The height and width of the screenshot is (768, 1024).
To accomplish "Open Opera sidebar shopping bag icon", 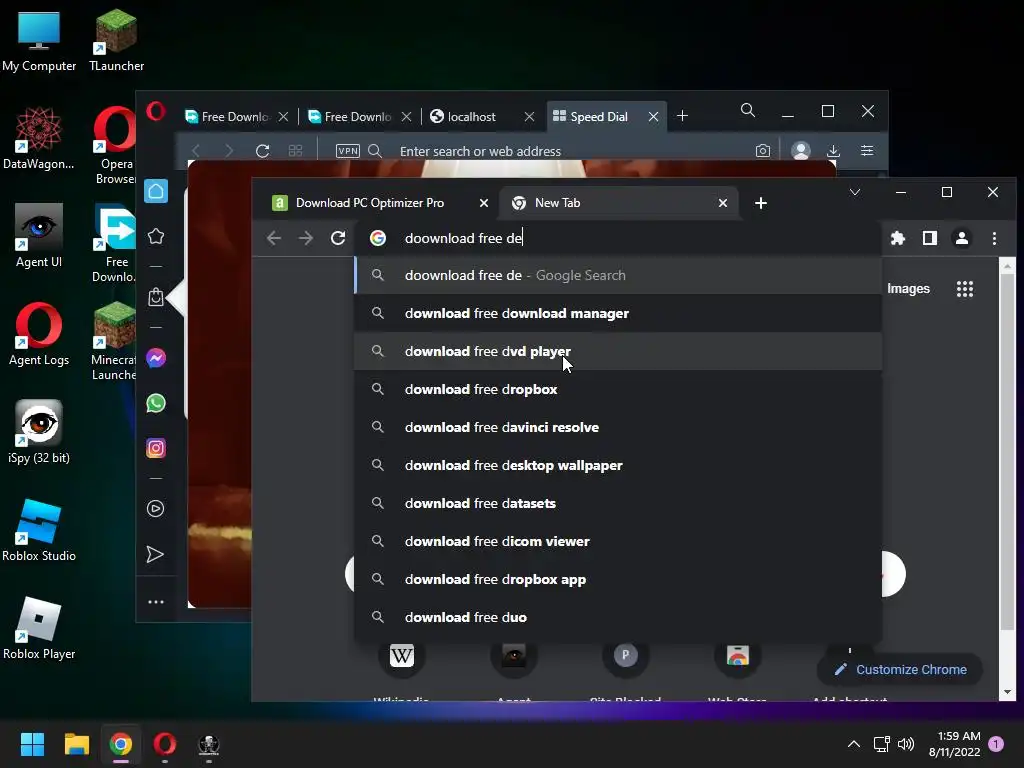I will [x=155, y=297].
